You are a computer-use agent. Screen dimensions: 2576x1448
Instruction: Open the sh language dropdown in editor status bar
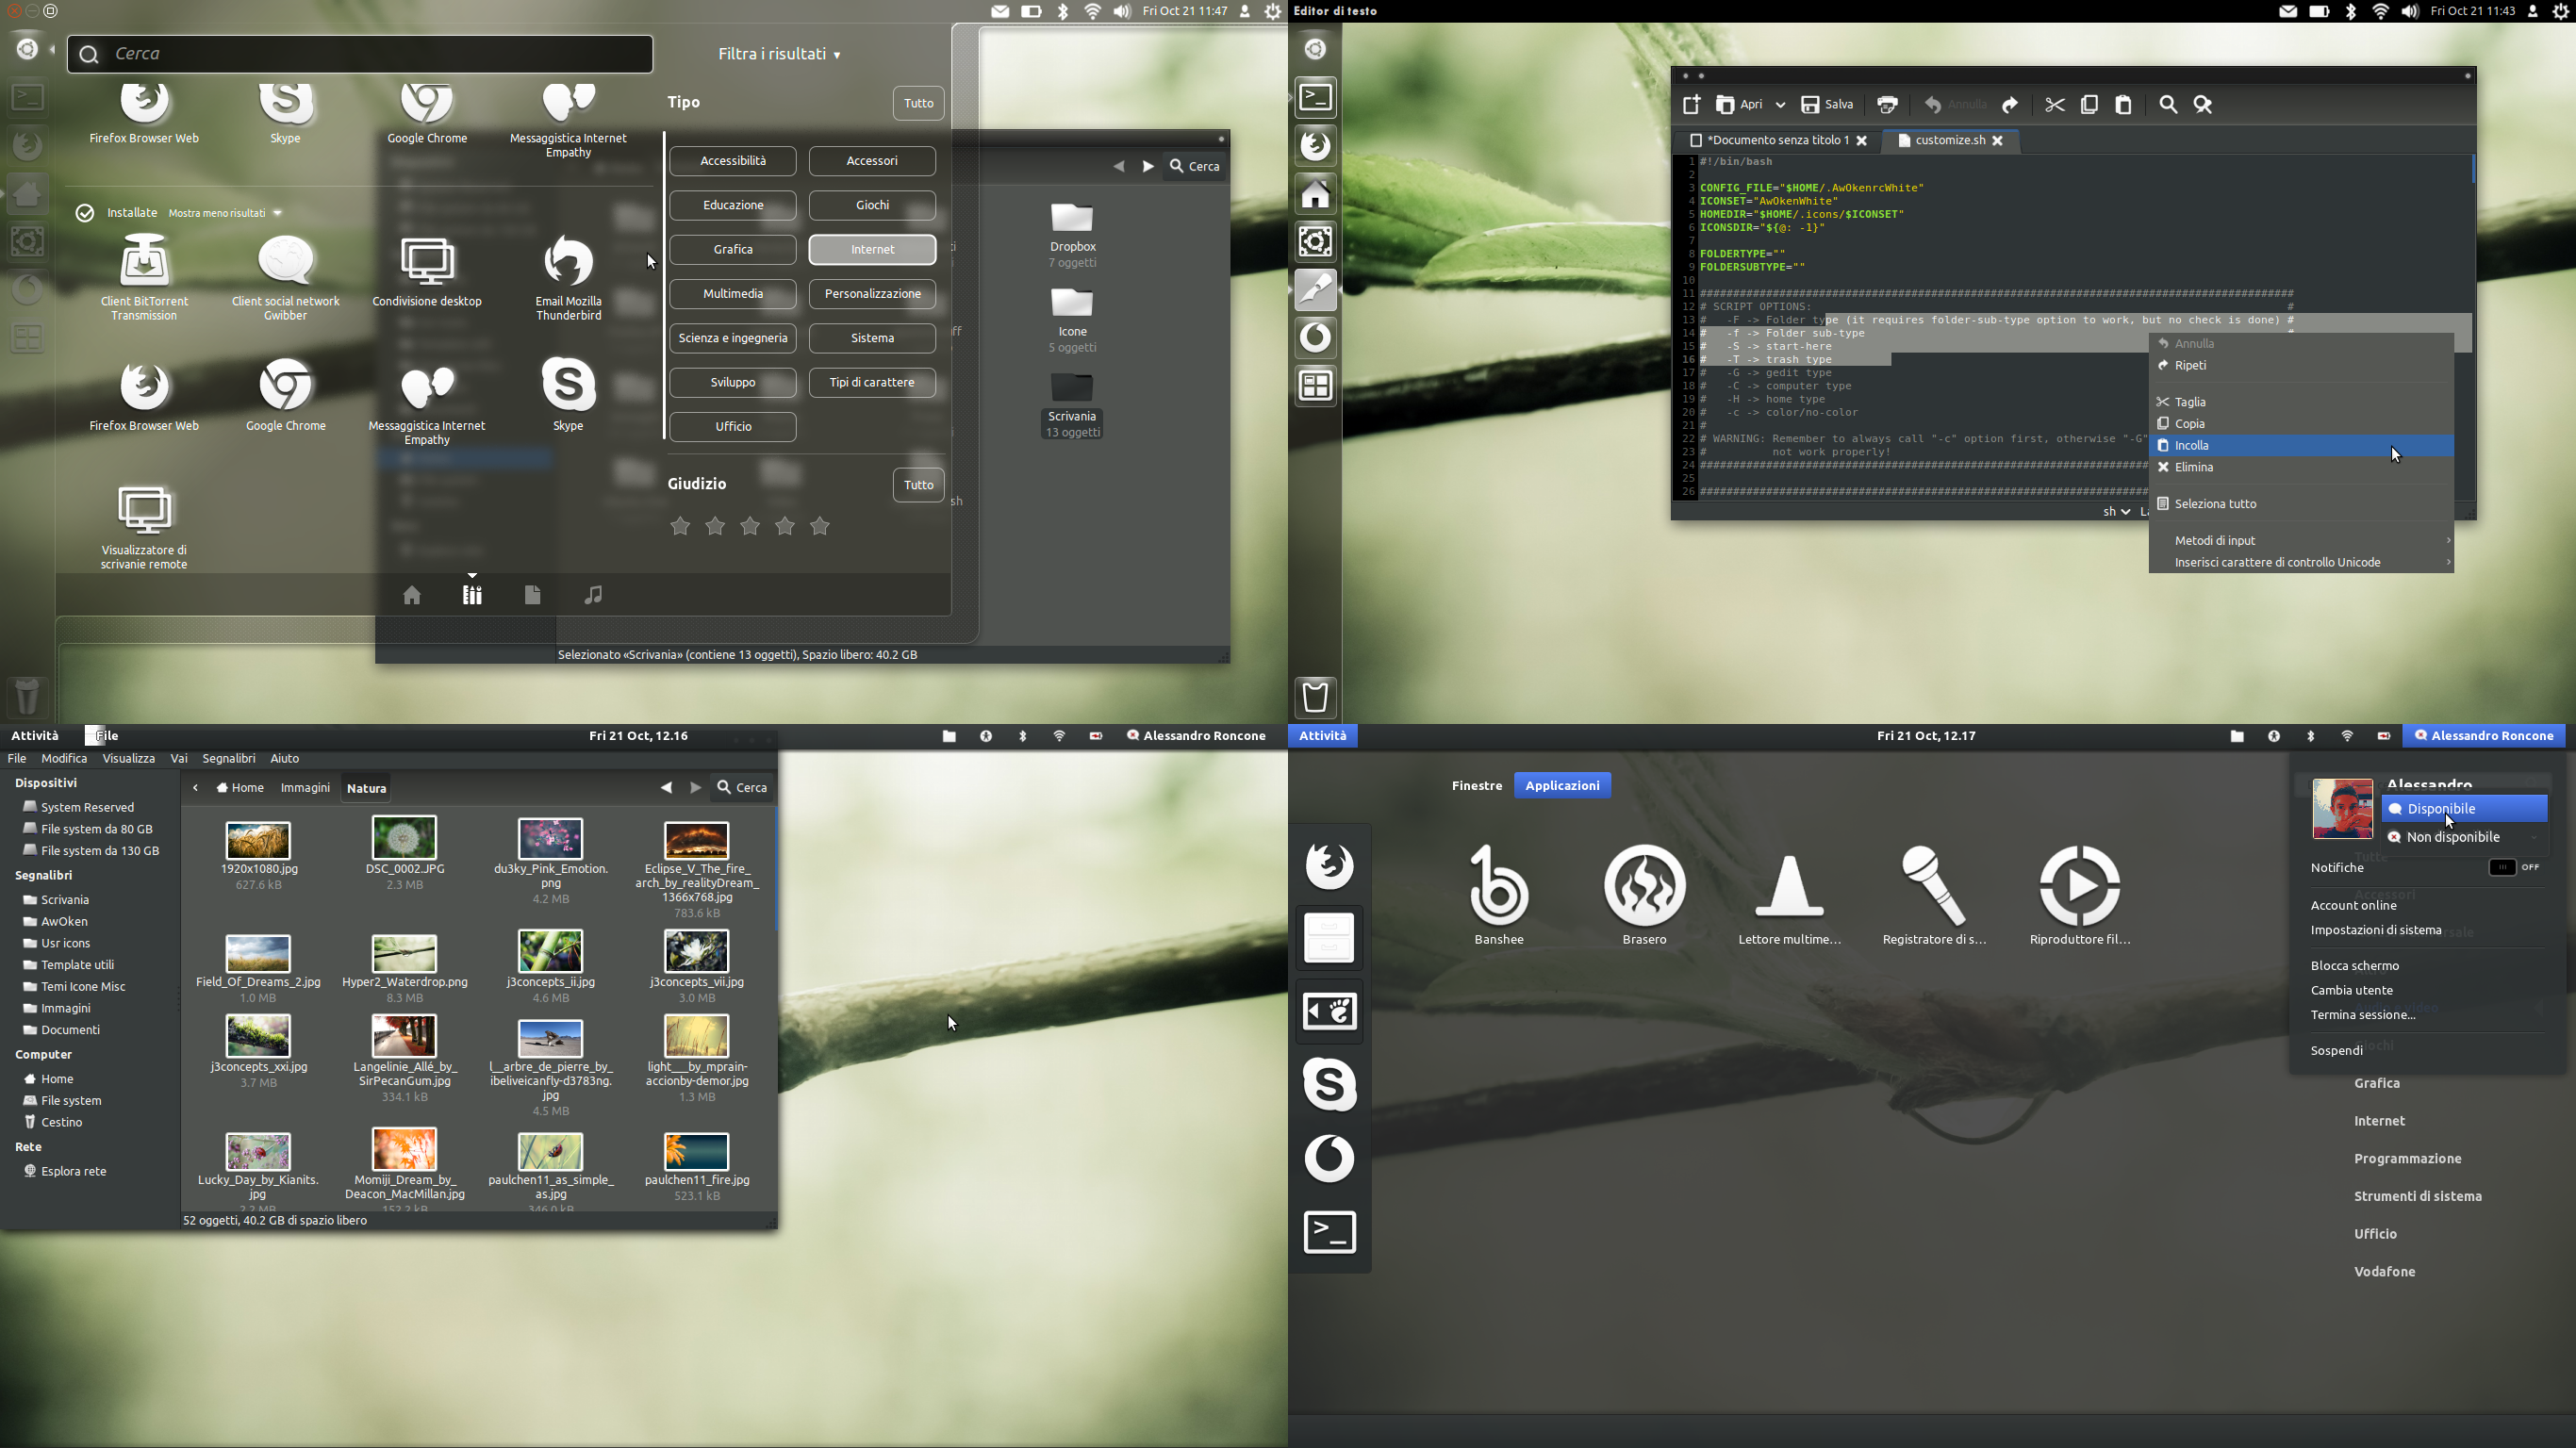click(x=2115, y=511)
